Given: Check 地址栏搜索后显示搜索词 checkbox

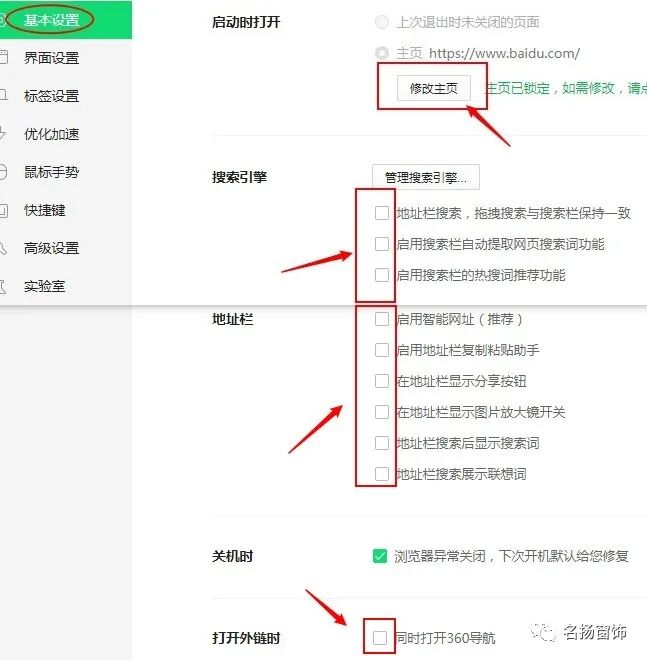Looking at the screenshot, I should point(382,443).
